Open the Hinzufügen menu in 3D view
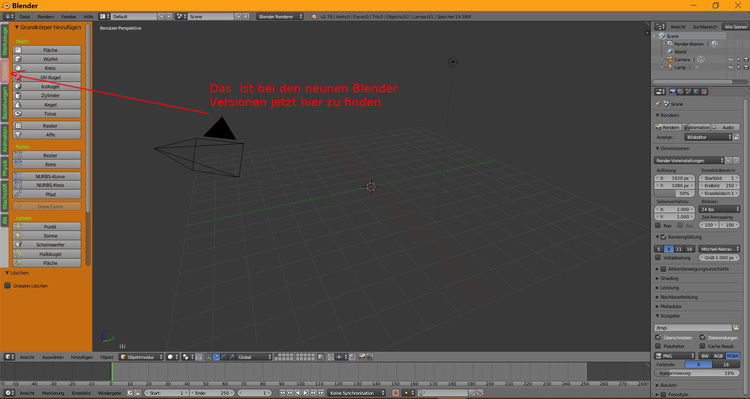The image size is (750, 399). pos(82,357)
